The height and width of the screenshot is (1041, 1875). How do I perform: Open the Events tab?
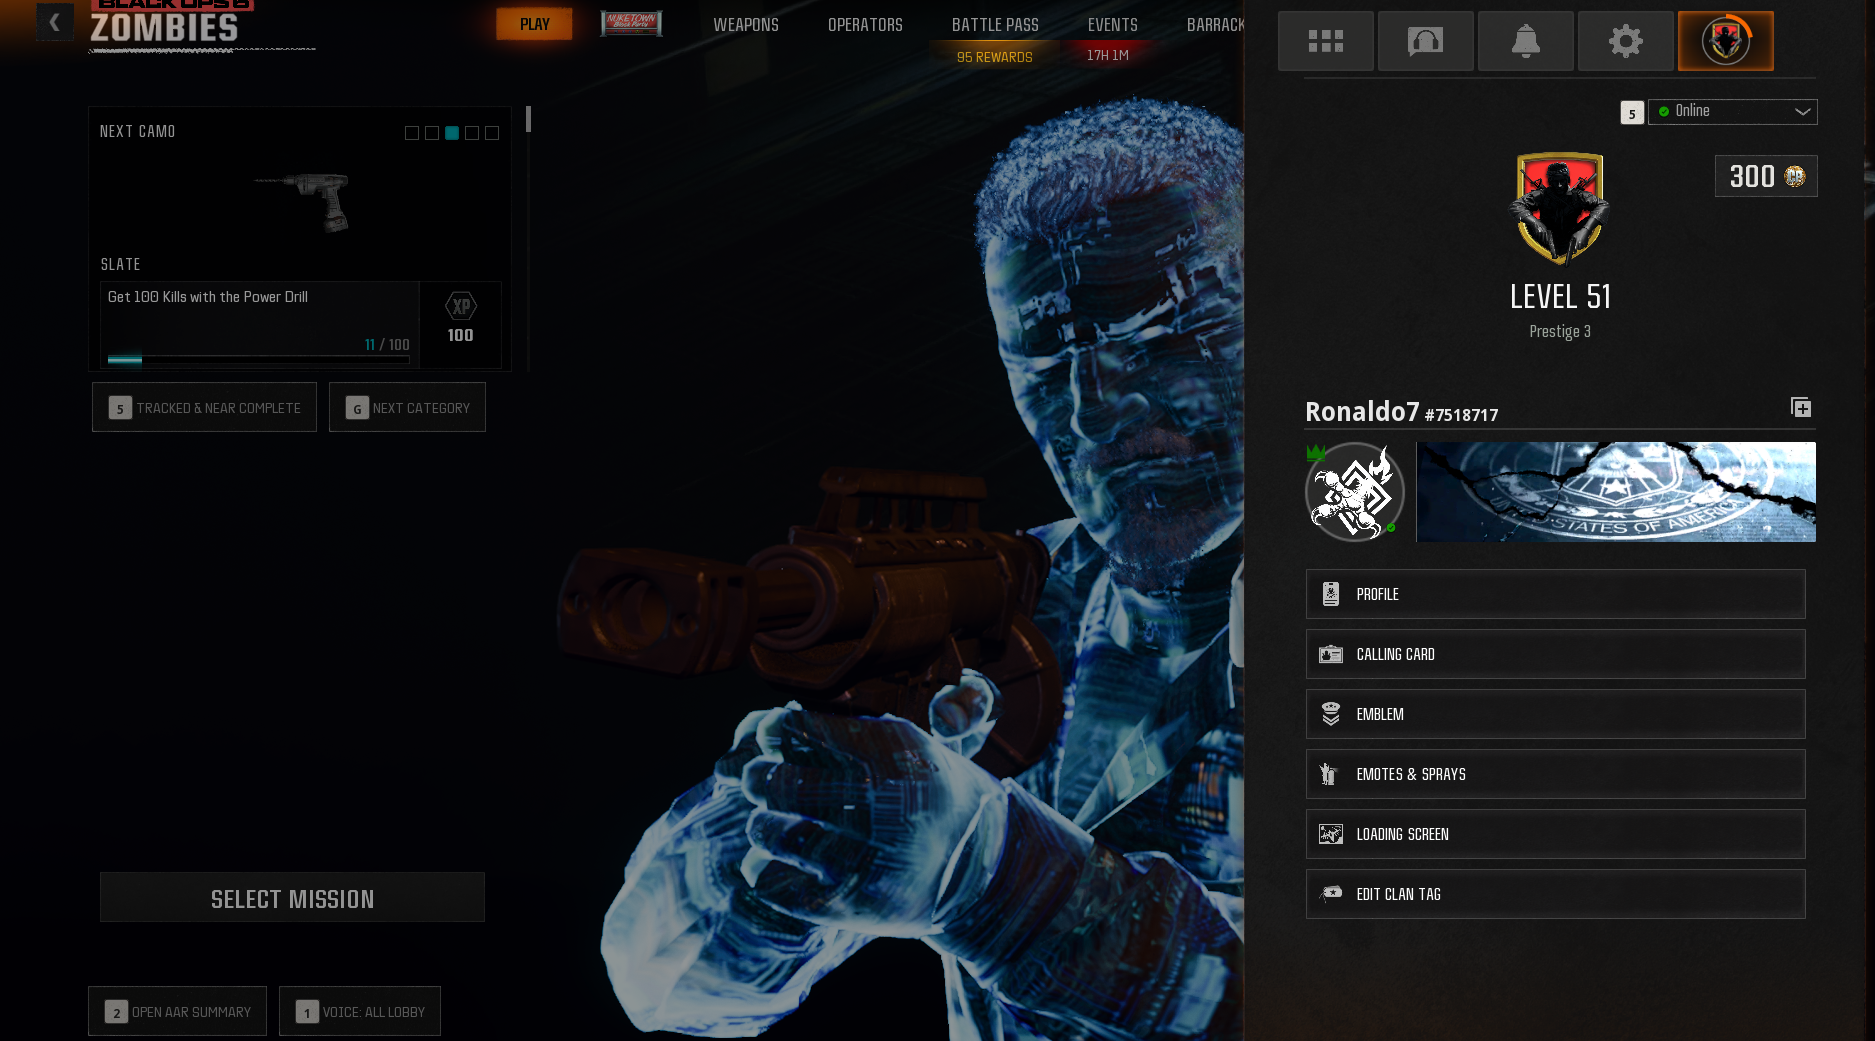pyautogui.click(x=1113, y=25)
